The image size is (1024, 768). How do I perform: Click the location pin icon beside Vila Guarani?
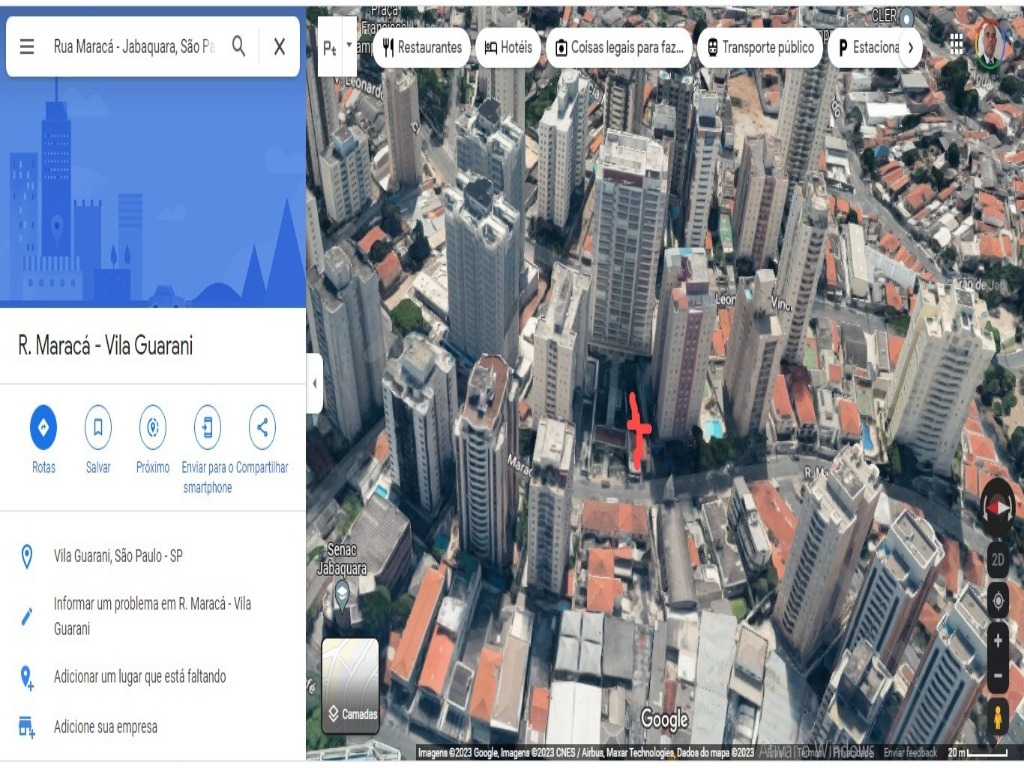pos(27,556)
